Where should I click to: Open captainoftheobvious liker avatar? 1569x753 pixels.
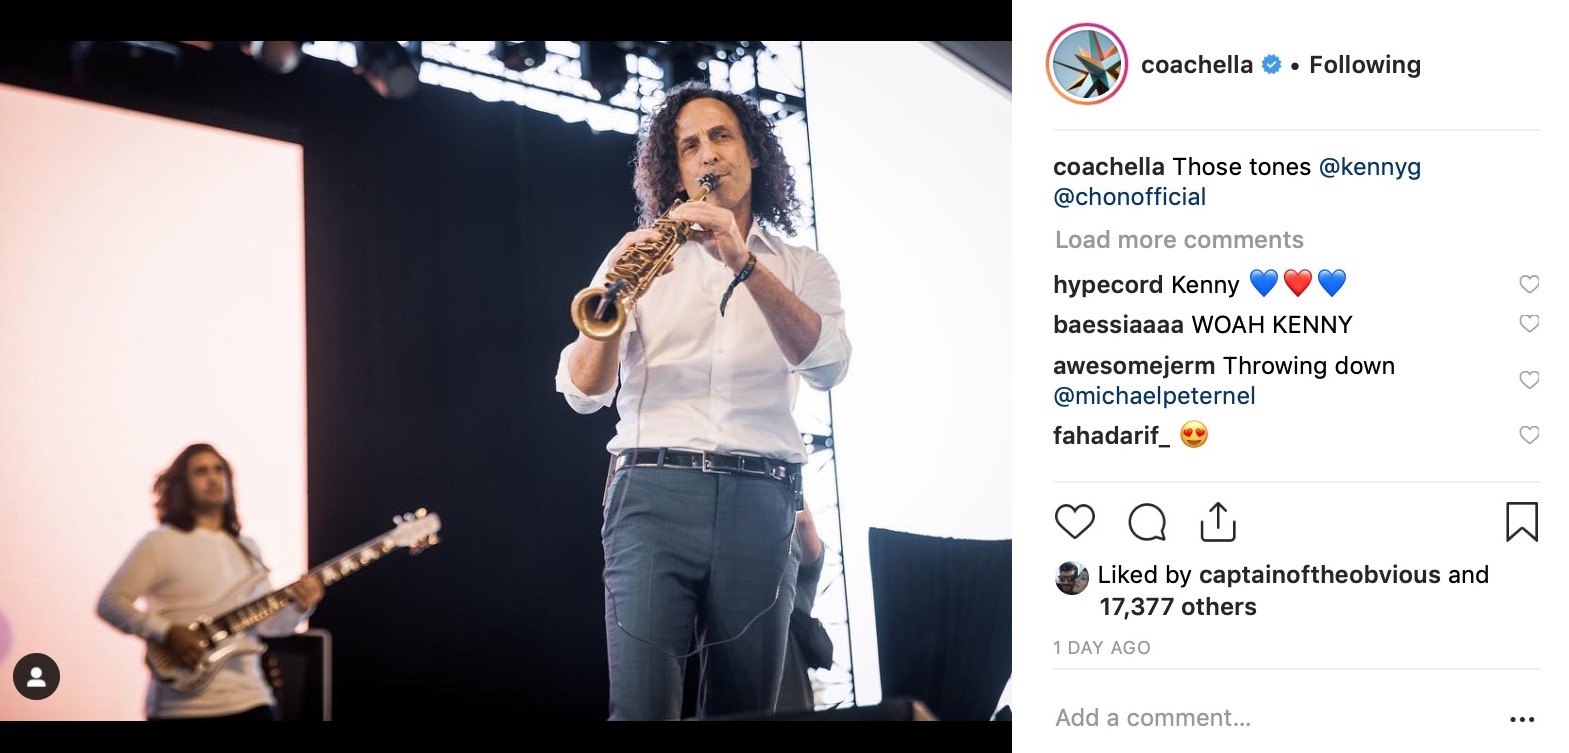tap(1072, 576)
